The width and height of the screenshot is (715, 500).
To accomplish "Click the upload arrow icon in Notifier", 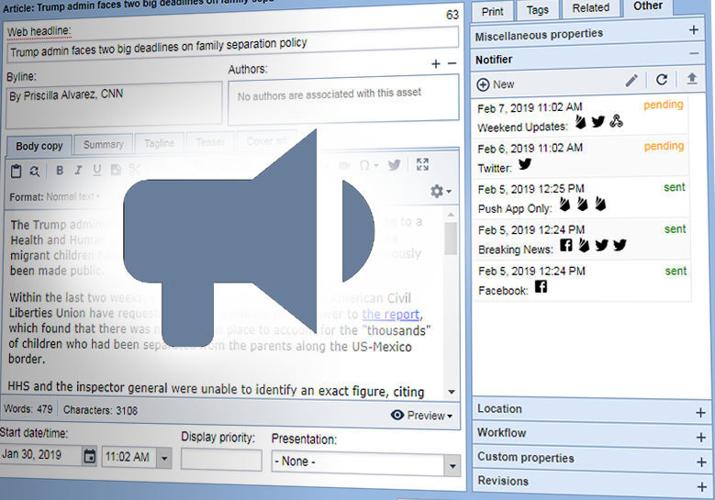I will pos(692,79).
